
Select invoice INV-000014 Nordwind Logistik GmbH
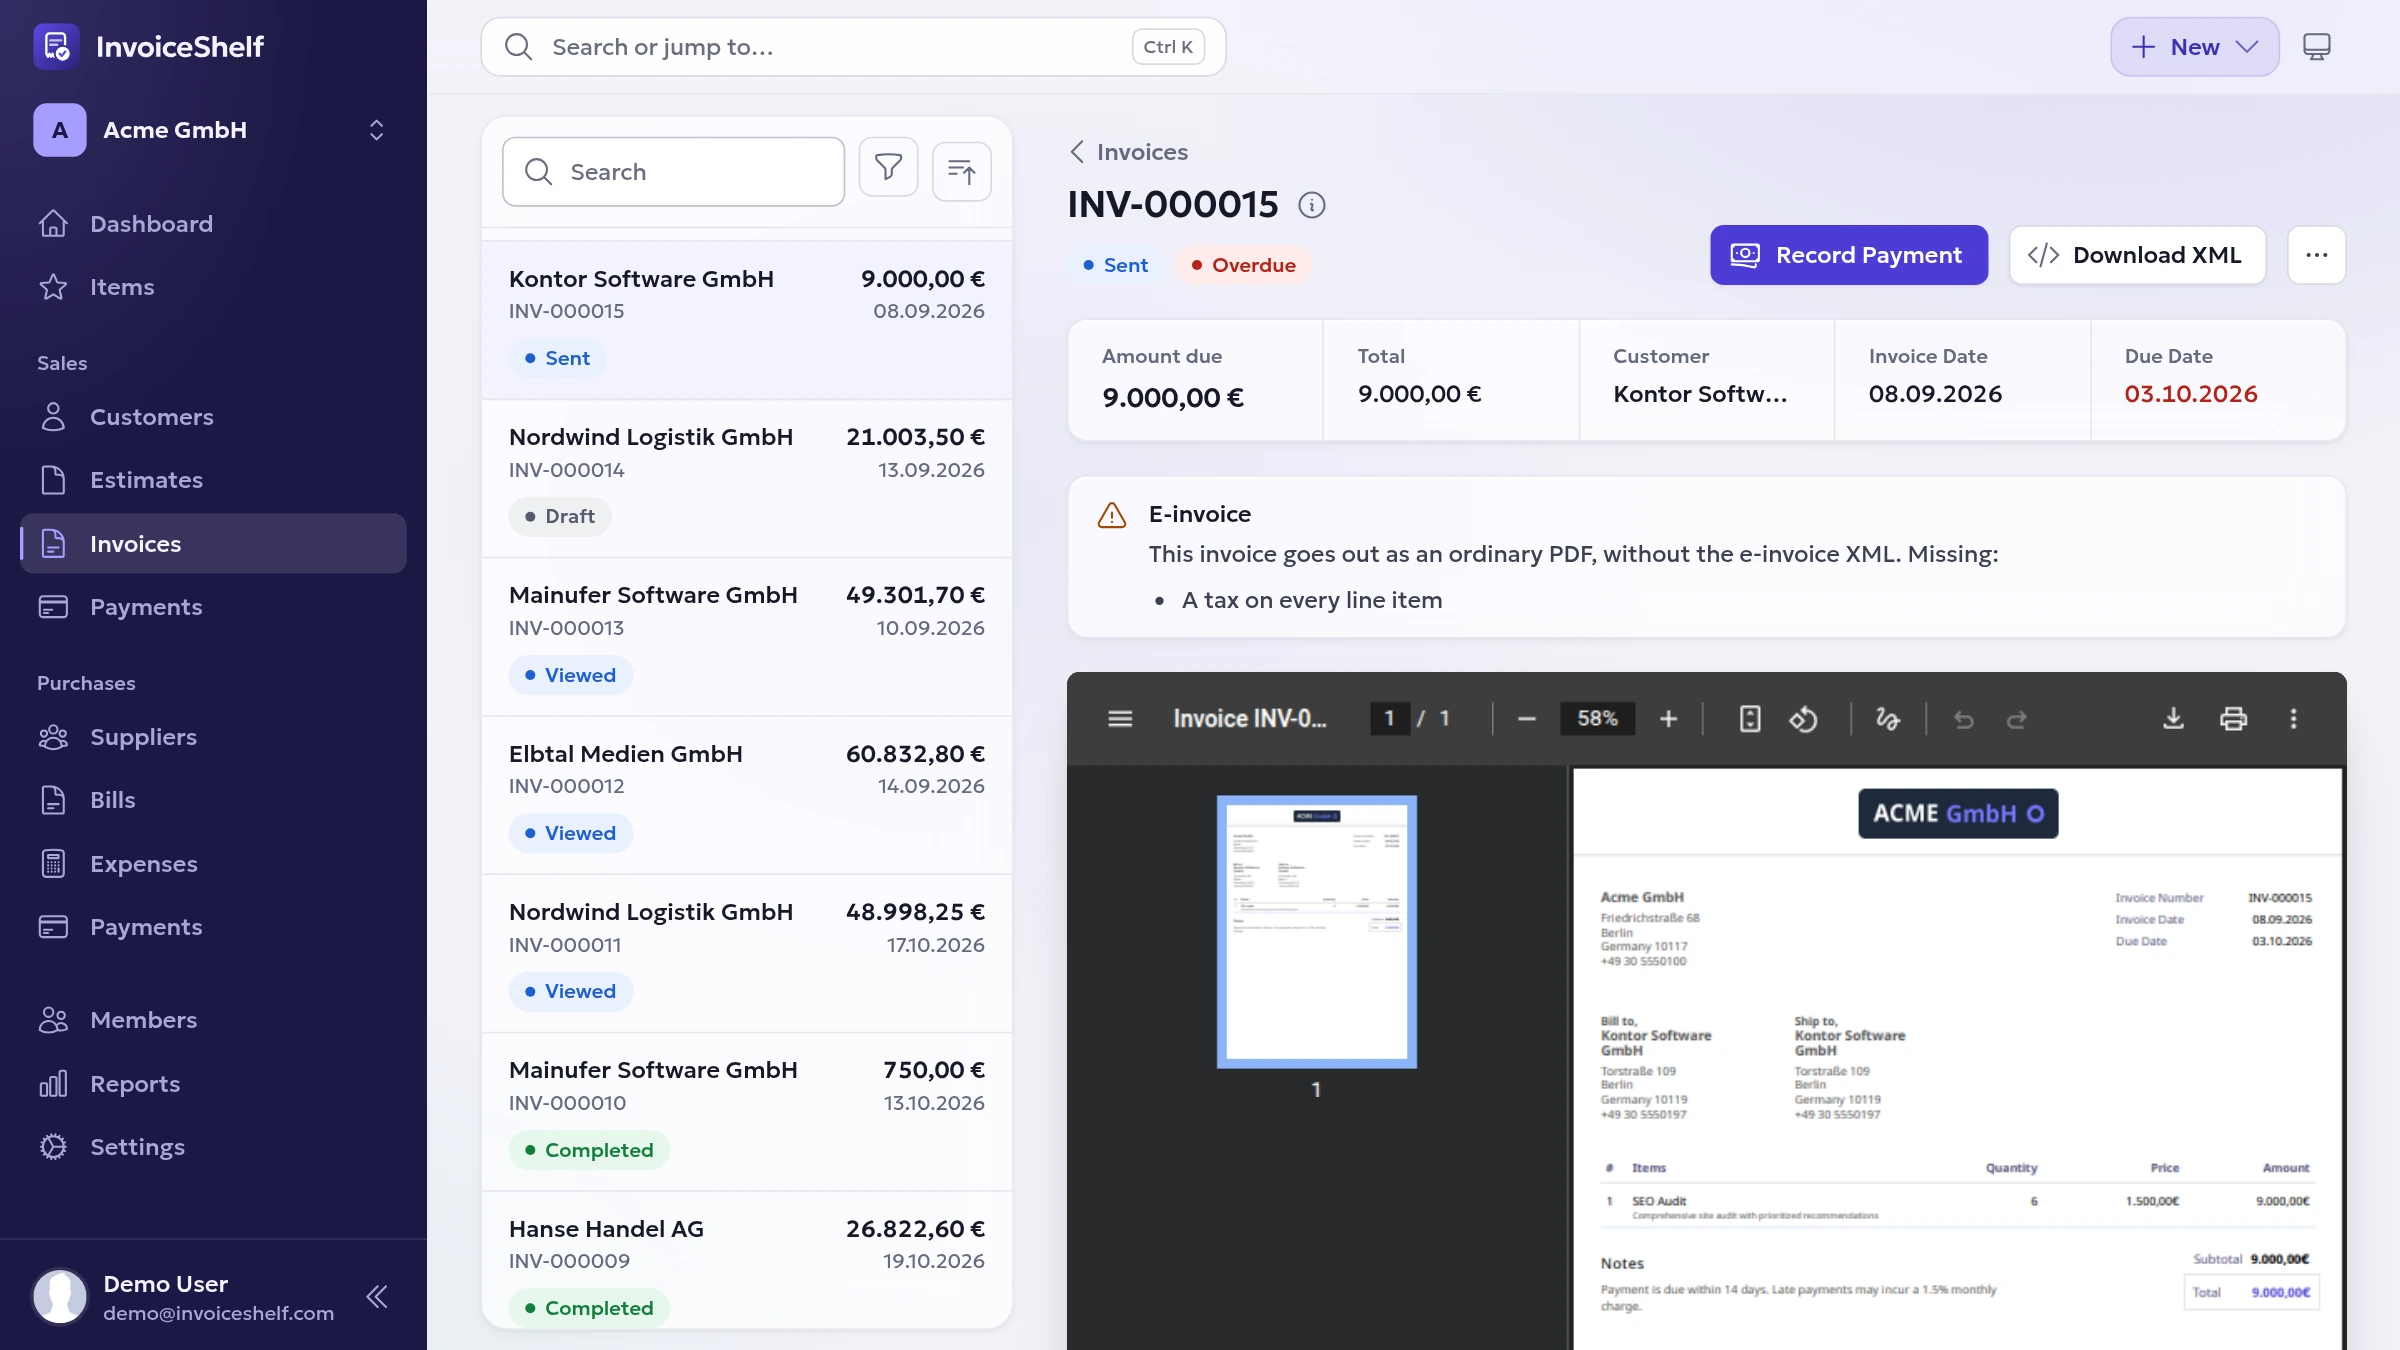(746, 478)
